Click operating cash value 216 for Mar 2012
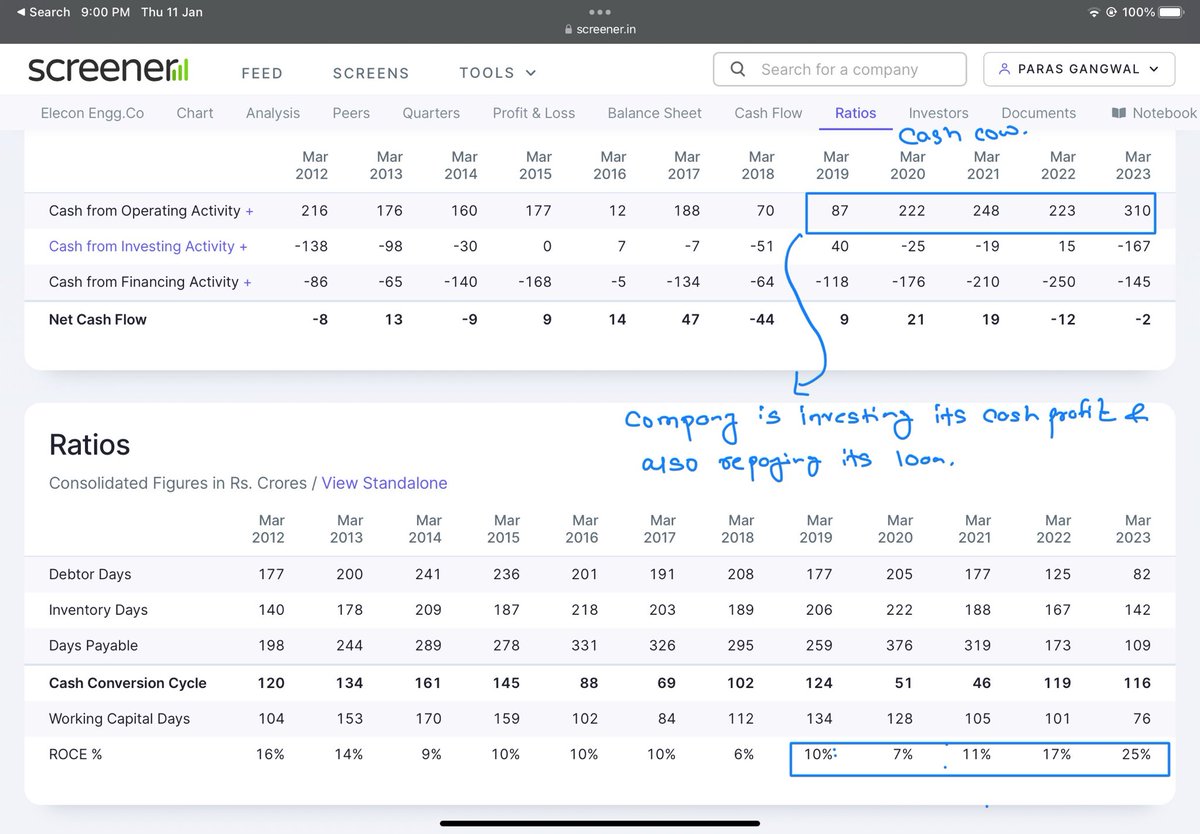Viewport: 1200px width, 834px height. (x=313, y=211)
